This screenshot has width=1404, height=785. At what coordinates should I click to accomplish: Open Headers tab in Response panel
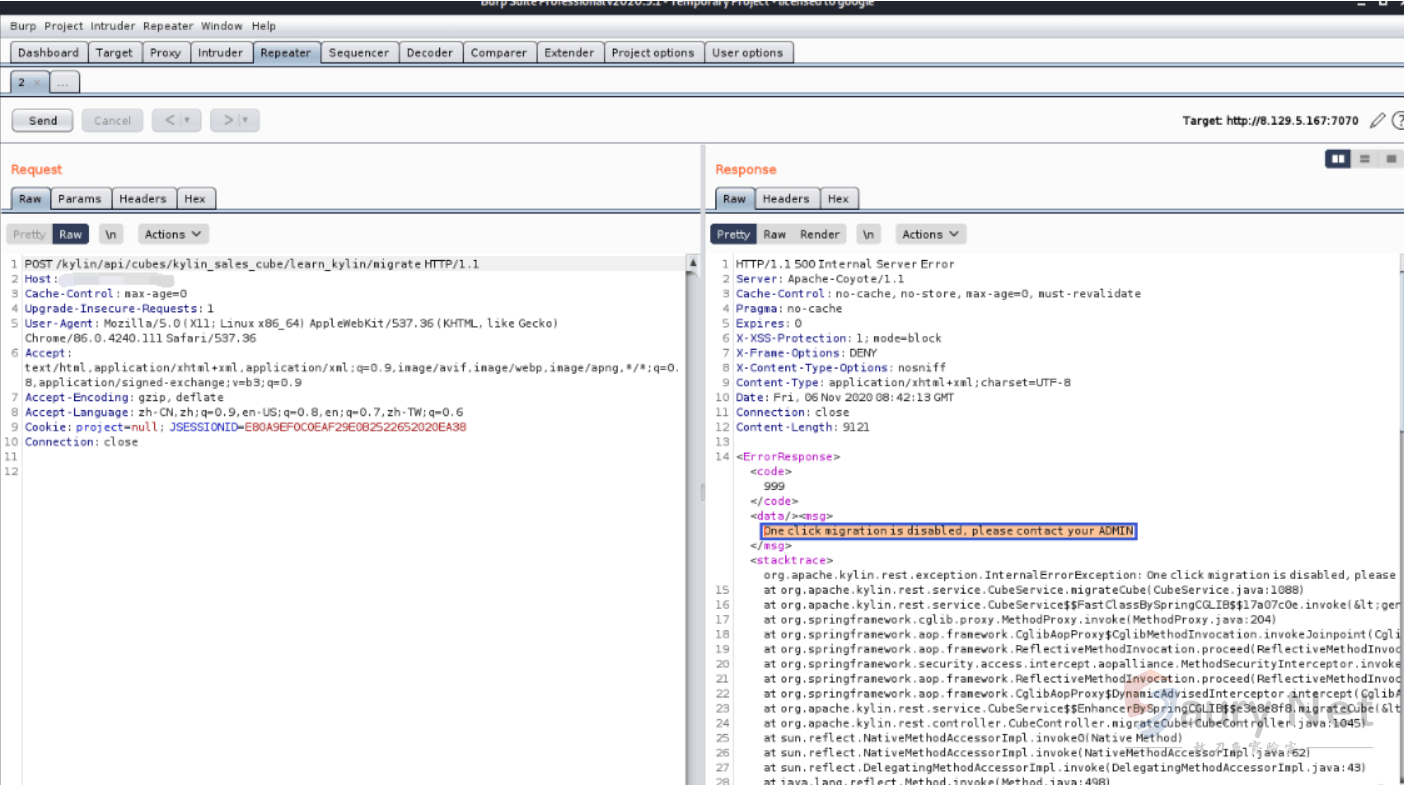(x=786, y=199)
